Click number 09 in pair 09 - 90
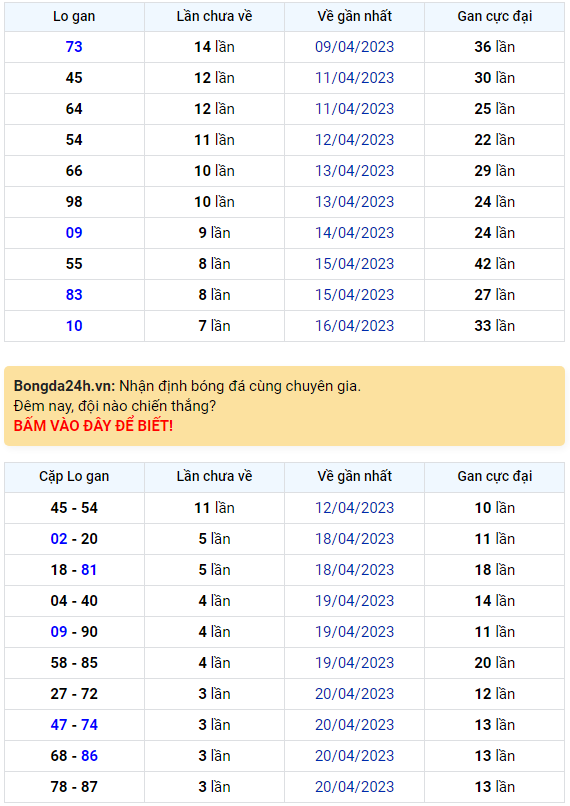The image size is (570, 806). pyautogui.click(x=59, y=632)
